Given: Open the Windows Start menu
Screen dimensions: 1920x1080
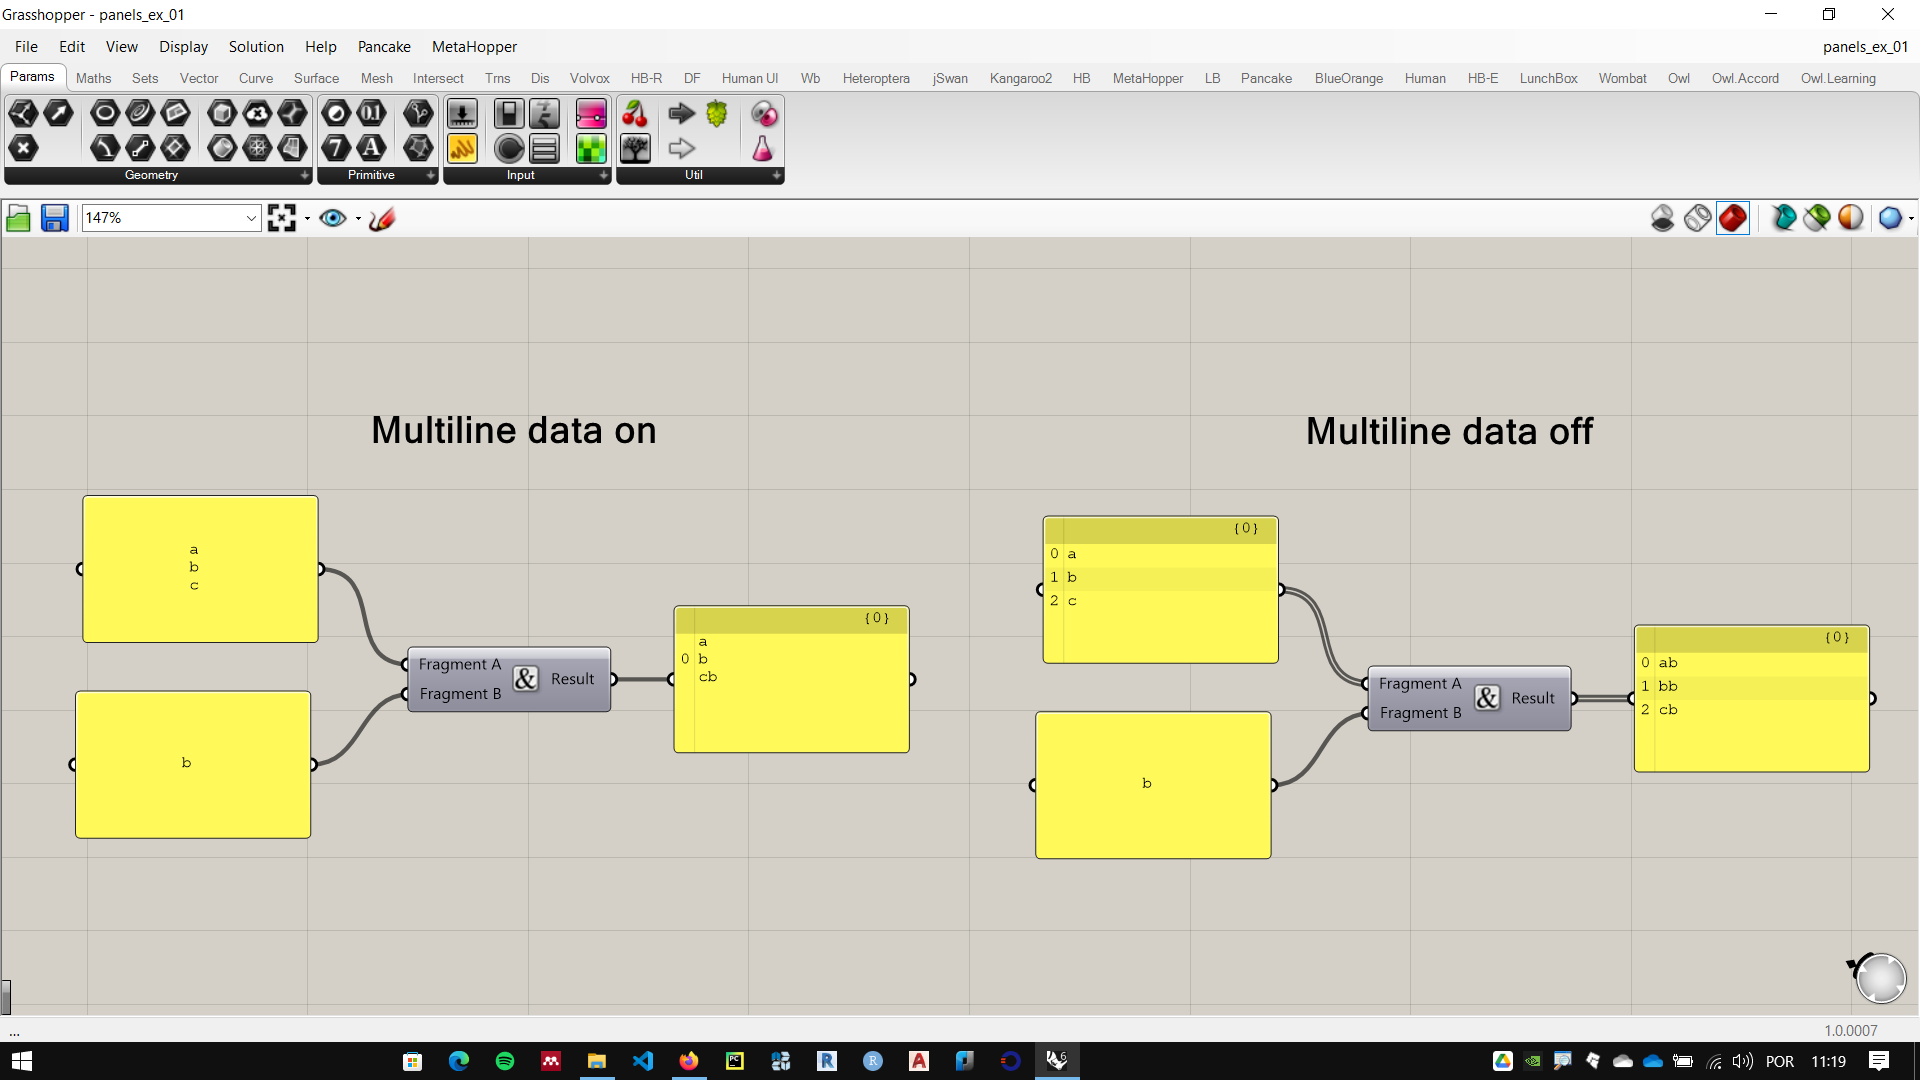Looking at the screenshot, I should pos(21,1061).
